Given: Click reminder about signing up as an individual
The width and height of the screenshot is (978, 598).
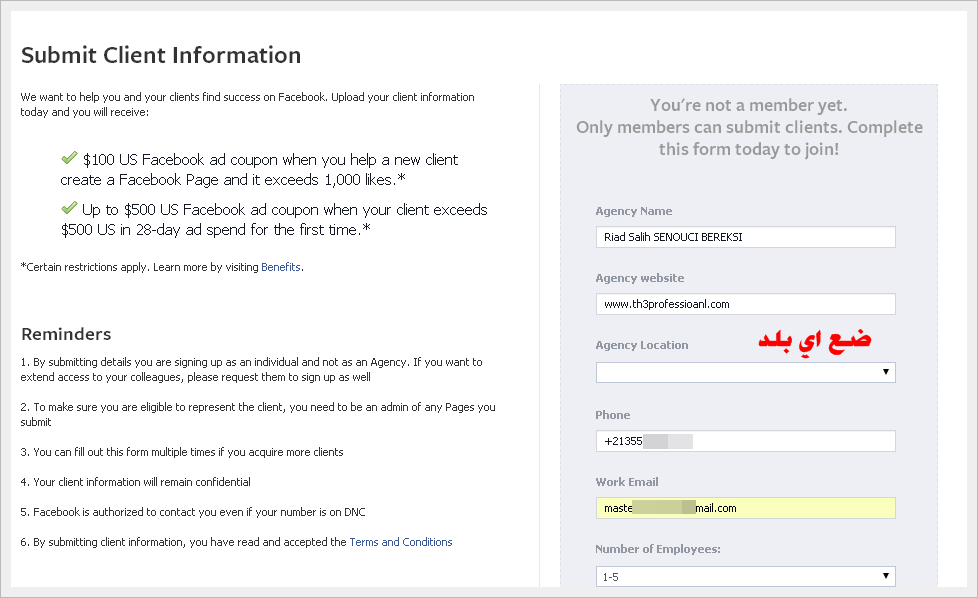Looking at the screenshot, I should pyautogui.click(x=251, y=370).
